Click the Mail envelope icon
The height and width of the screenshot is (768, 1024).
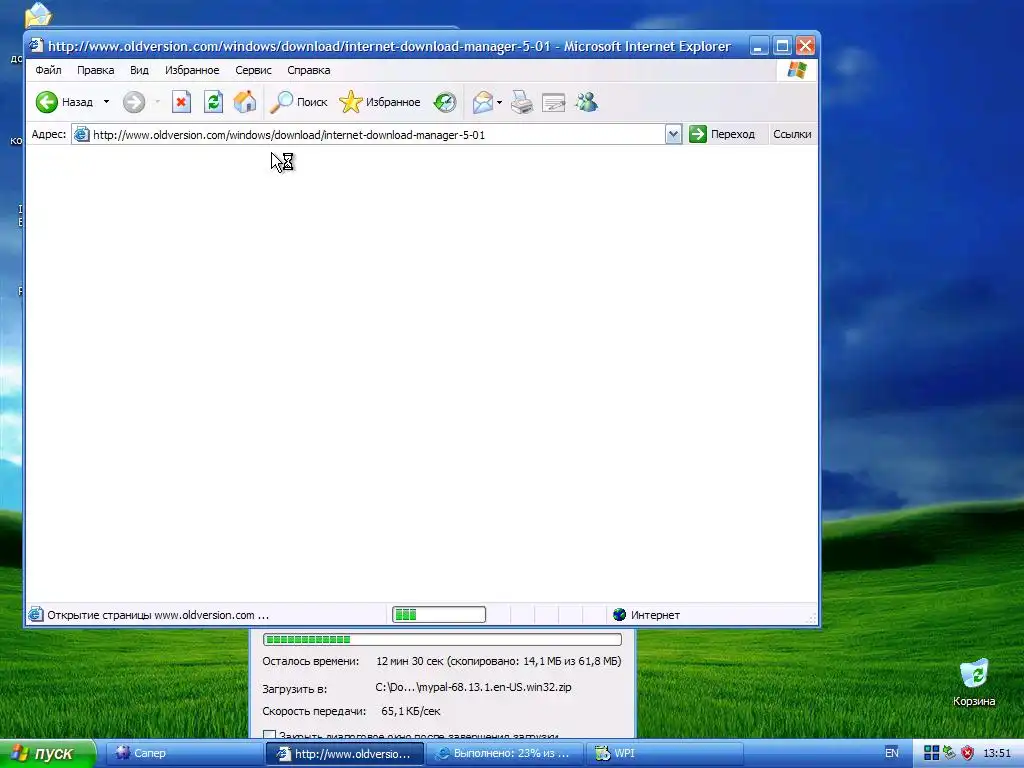pos(483,102)
